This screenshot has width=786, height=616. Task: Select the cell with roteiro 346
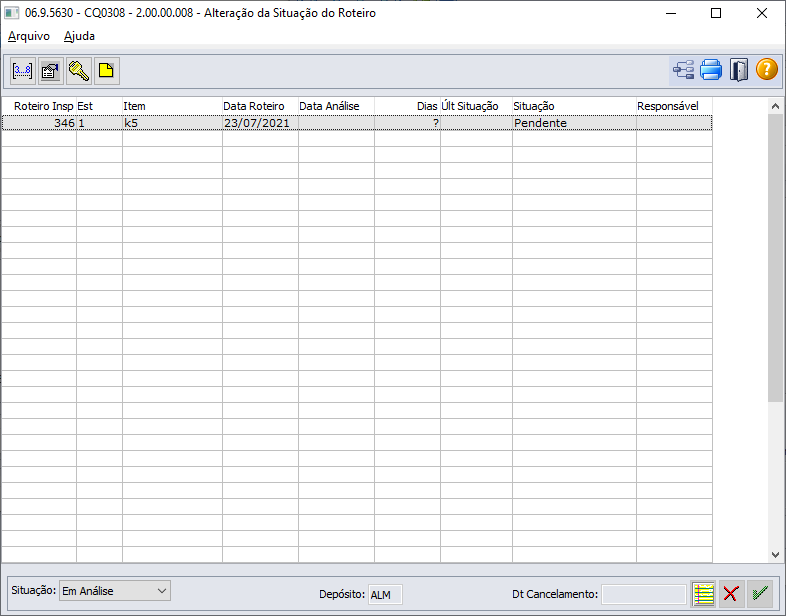coord(39,123)
